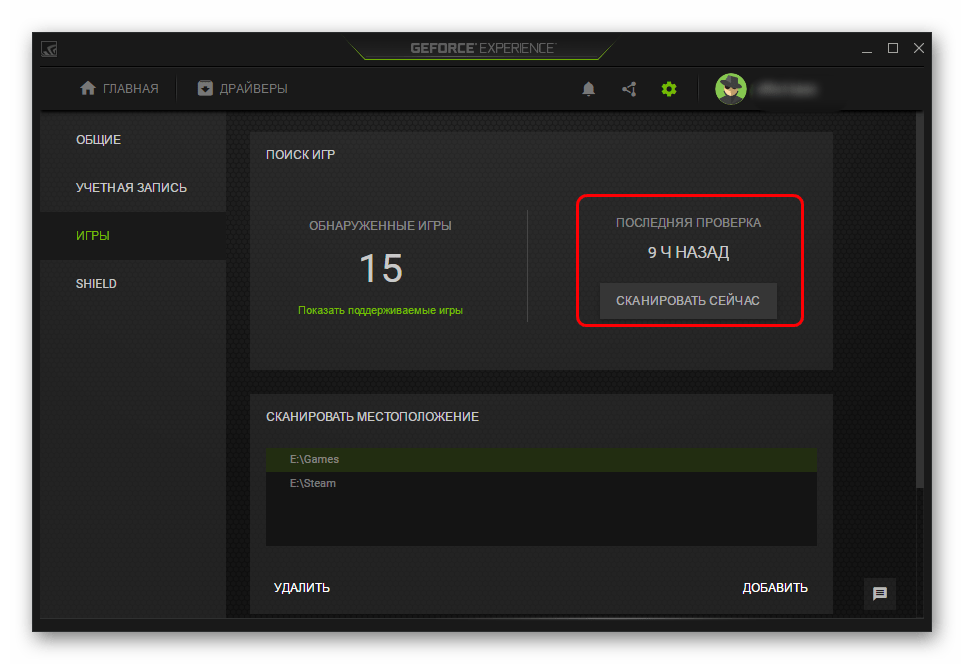The width and height of the screenshot is (964, 664).
Task: Select the Общие settings section
Action: [x=98, y=139]
